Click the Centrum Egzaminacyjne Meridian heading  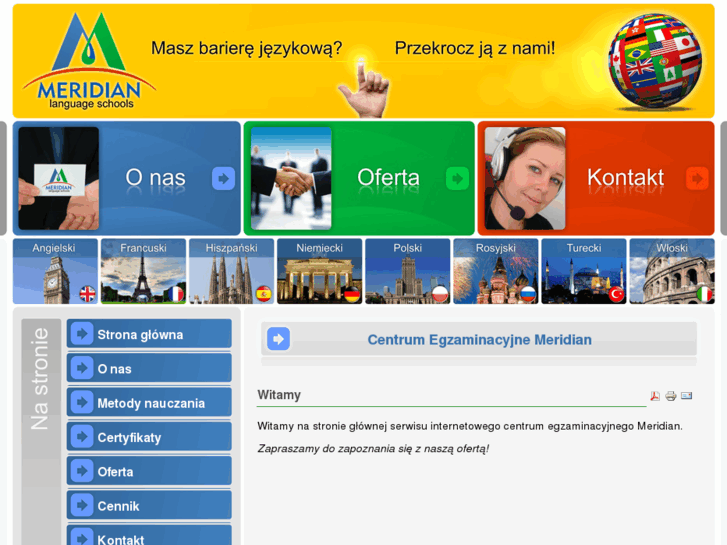click(479, 340)
